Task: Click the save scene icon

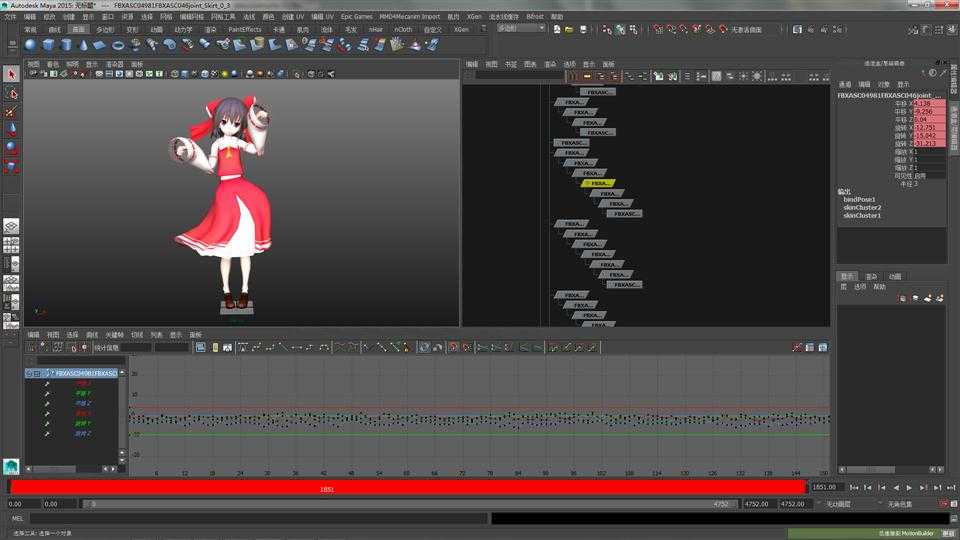Action: coord(583,29)
